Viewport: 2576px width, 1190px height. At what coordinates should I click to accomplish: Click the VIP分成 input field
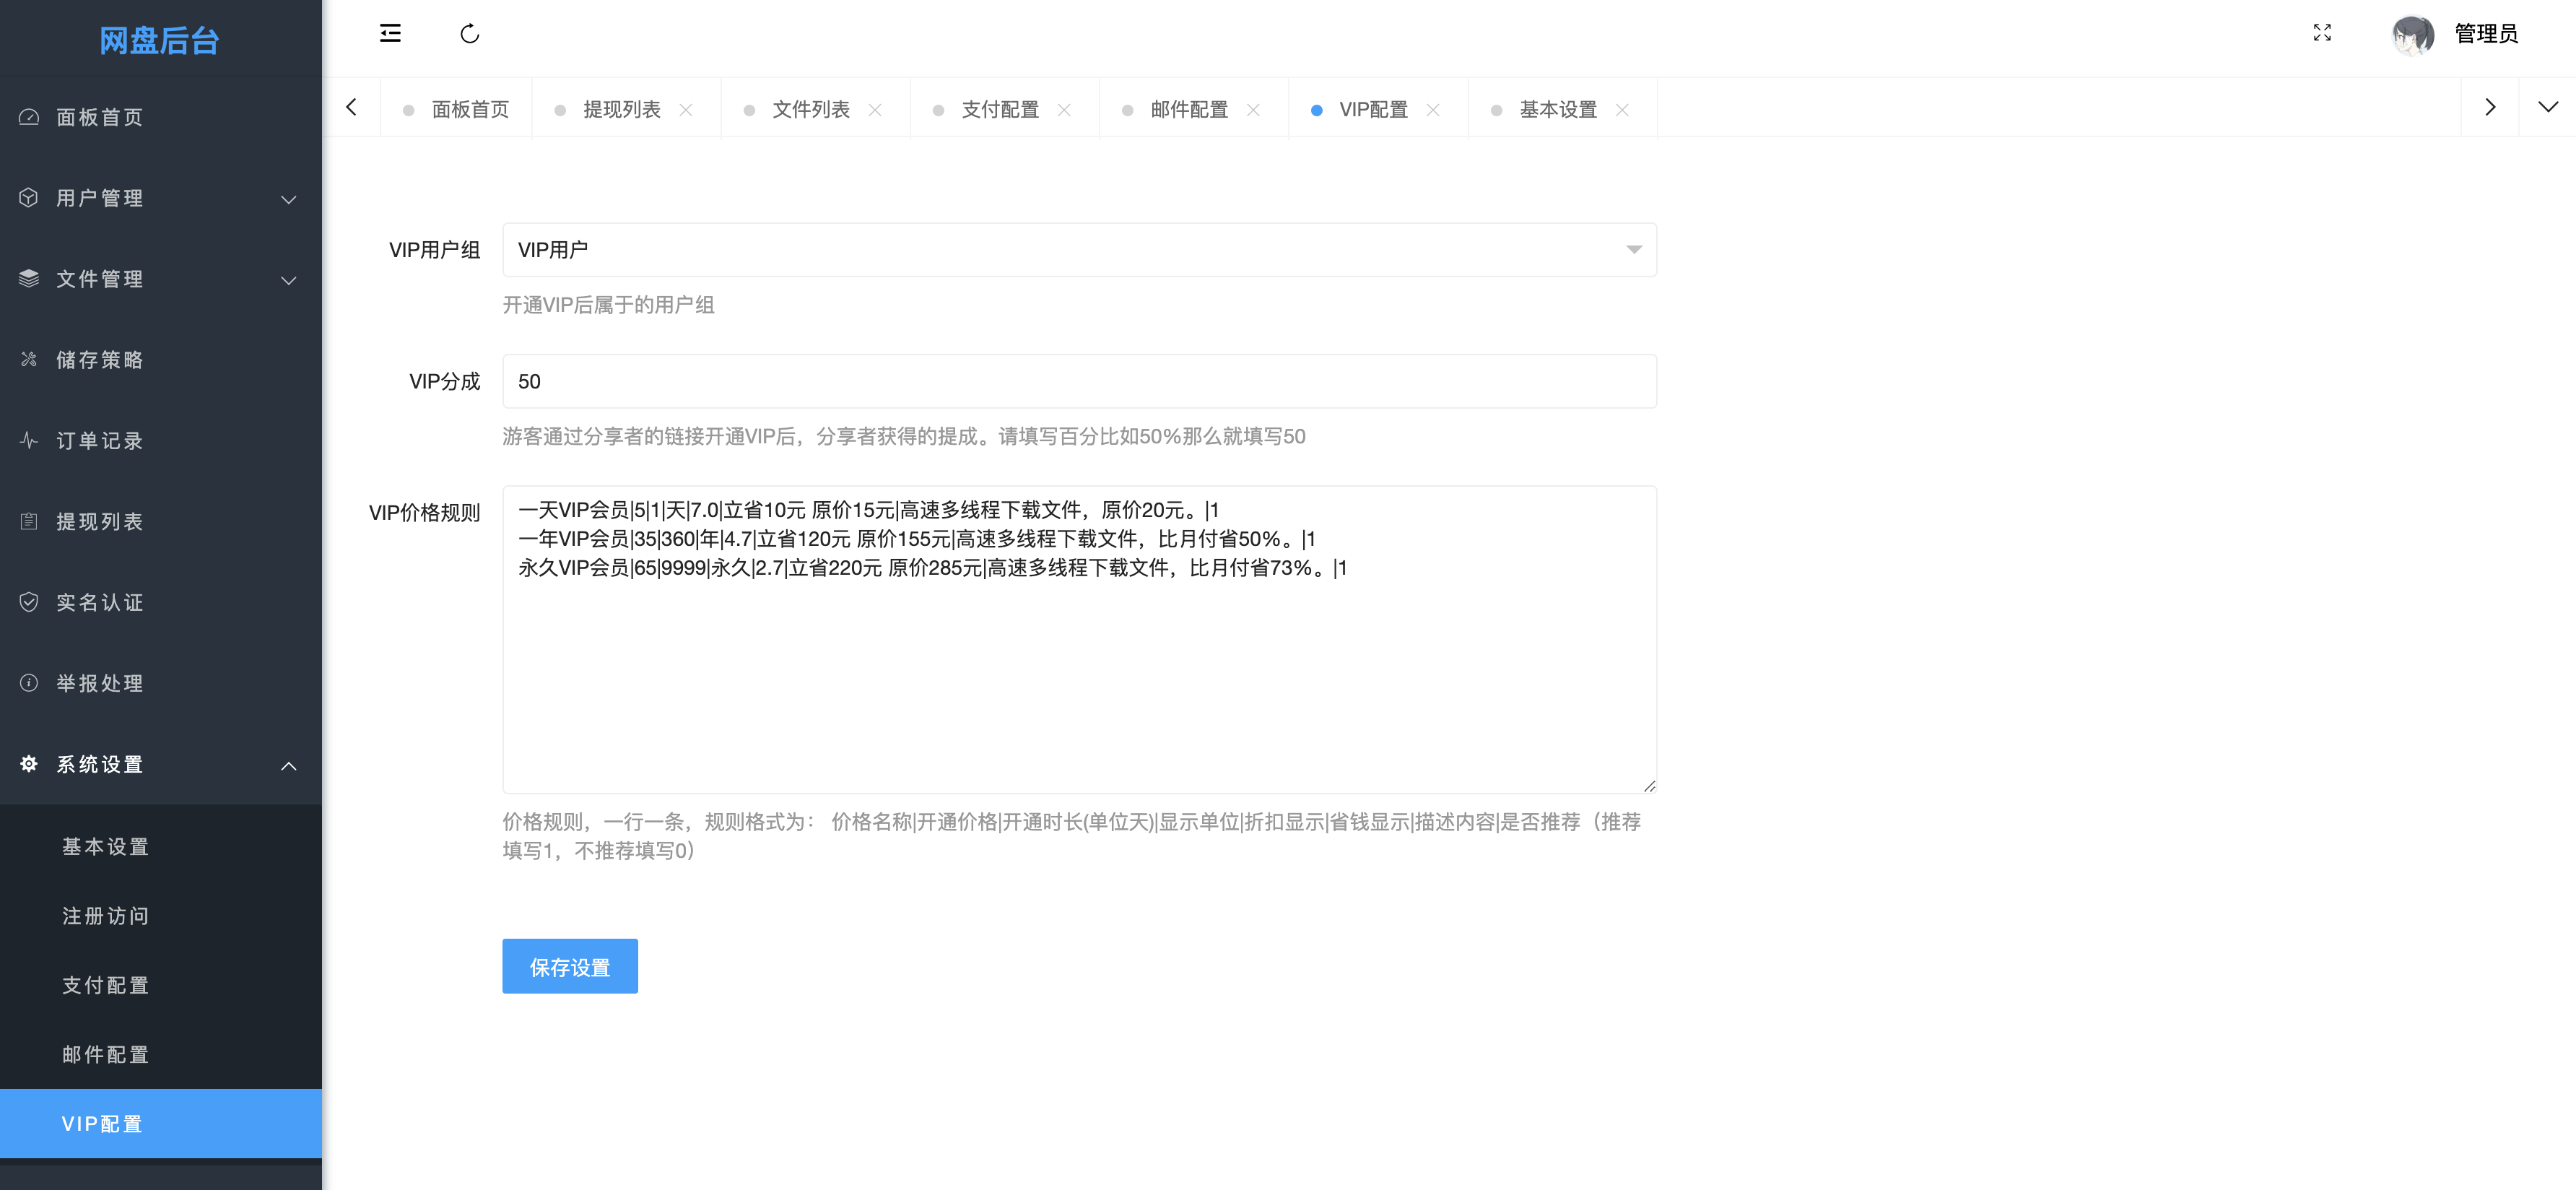coord(1078,381)
